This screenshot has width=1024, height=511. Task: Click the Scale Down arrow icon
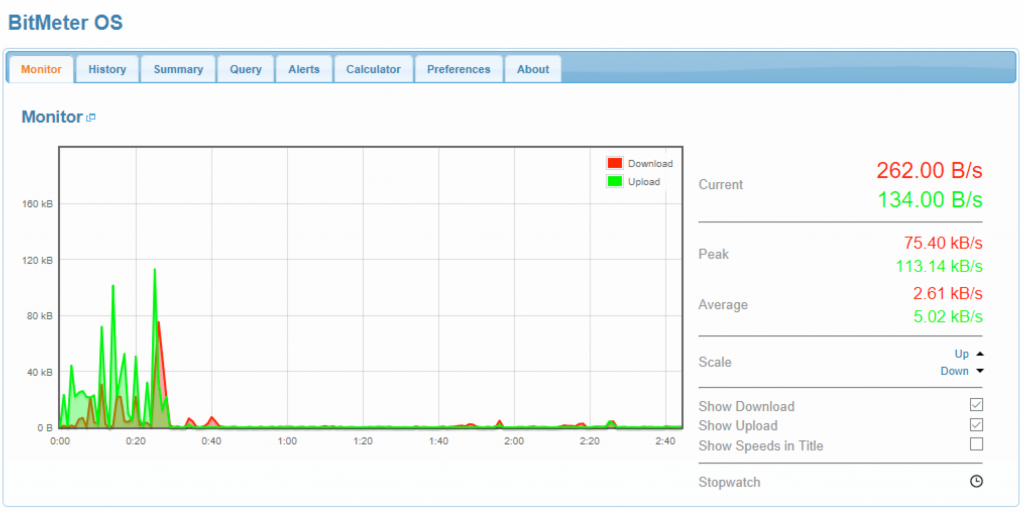pyautogui.click(x=980, y=371)
